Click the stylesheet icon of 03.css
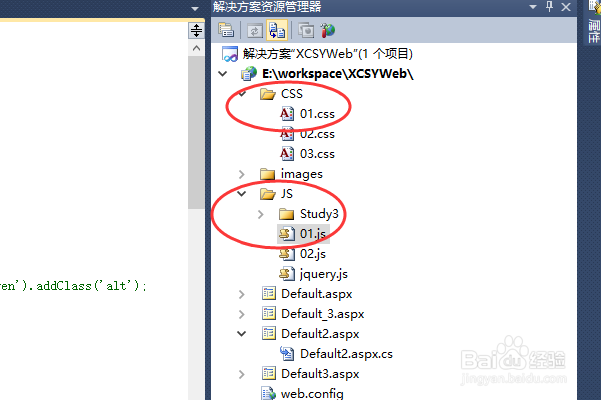This screenshot has height=400, width=601. [287, 154]
